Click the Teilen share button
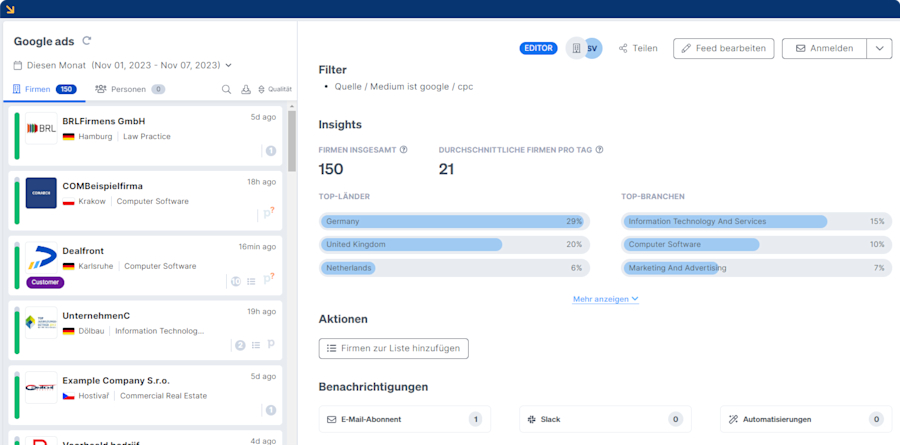Viewport: 900px width, 445px height. click(638, 48)
